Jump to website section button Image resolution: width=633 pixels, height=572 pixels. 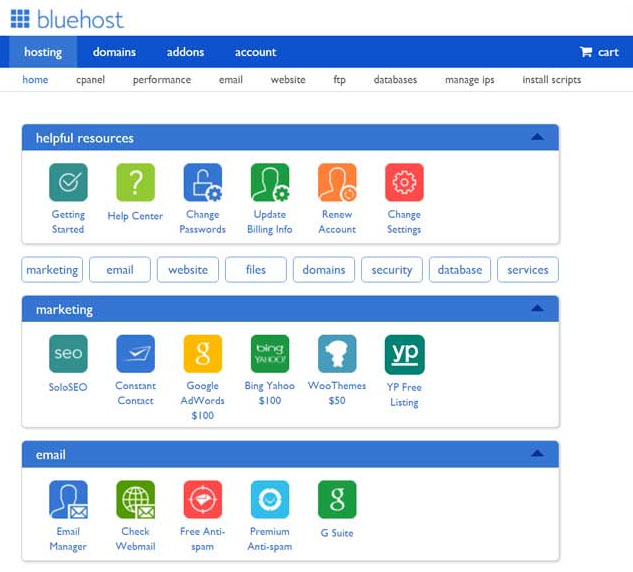(188, 270)
